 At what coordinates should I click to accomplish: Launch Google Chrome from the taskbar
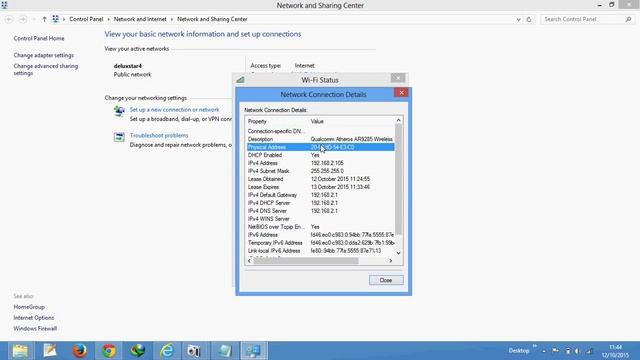tap(109, 351)
